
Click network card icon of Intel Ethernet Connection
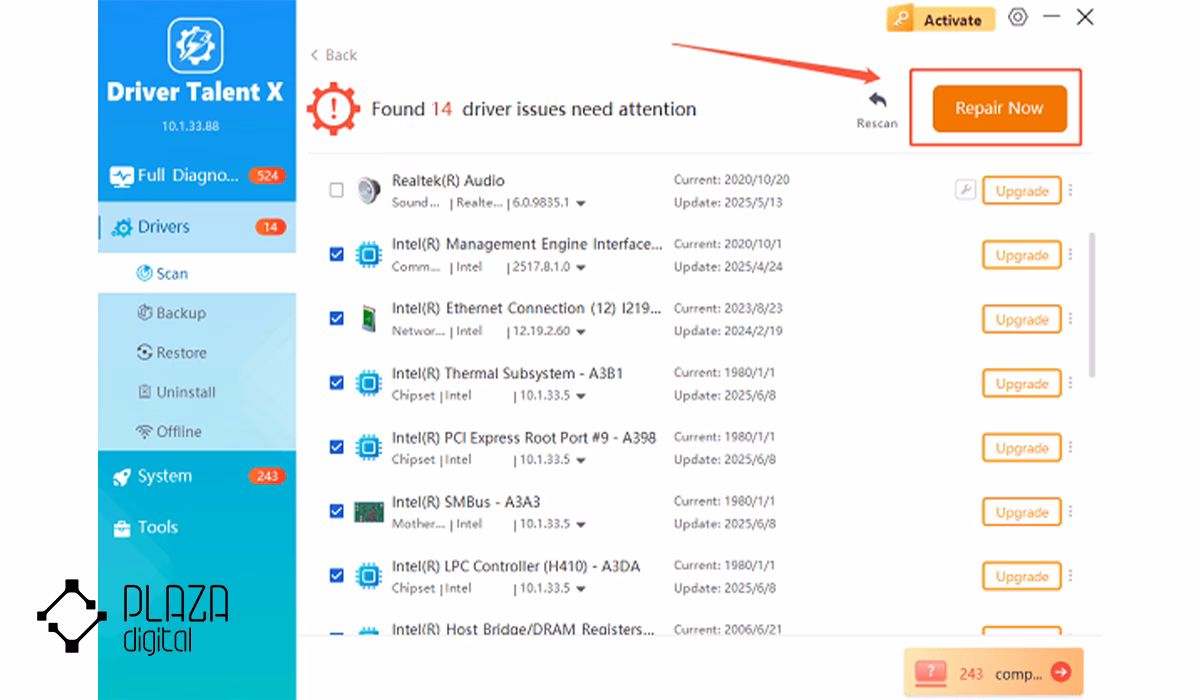coord(369,318)
